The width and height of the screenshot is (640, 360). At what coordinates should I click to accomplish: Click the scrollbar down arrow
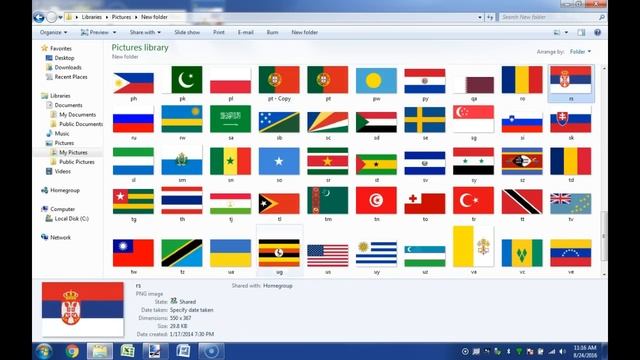tap(604, 274)
